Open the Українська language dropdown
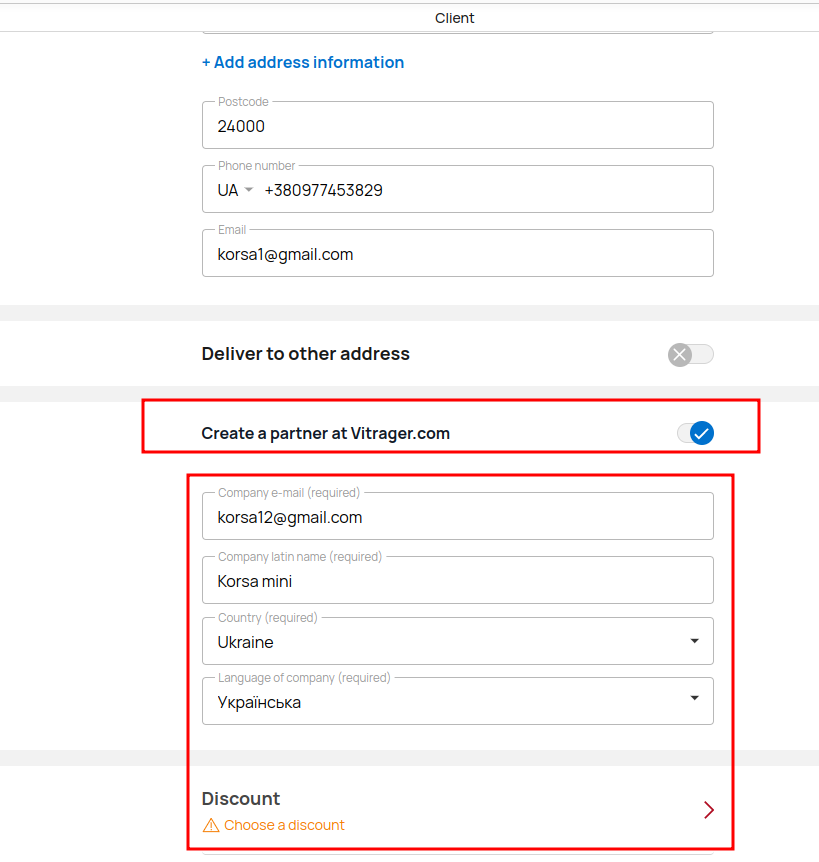 458,701
